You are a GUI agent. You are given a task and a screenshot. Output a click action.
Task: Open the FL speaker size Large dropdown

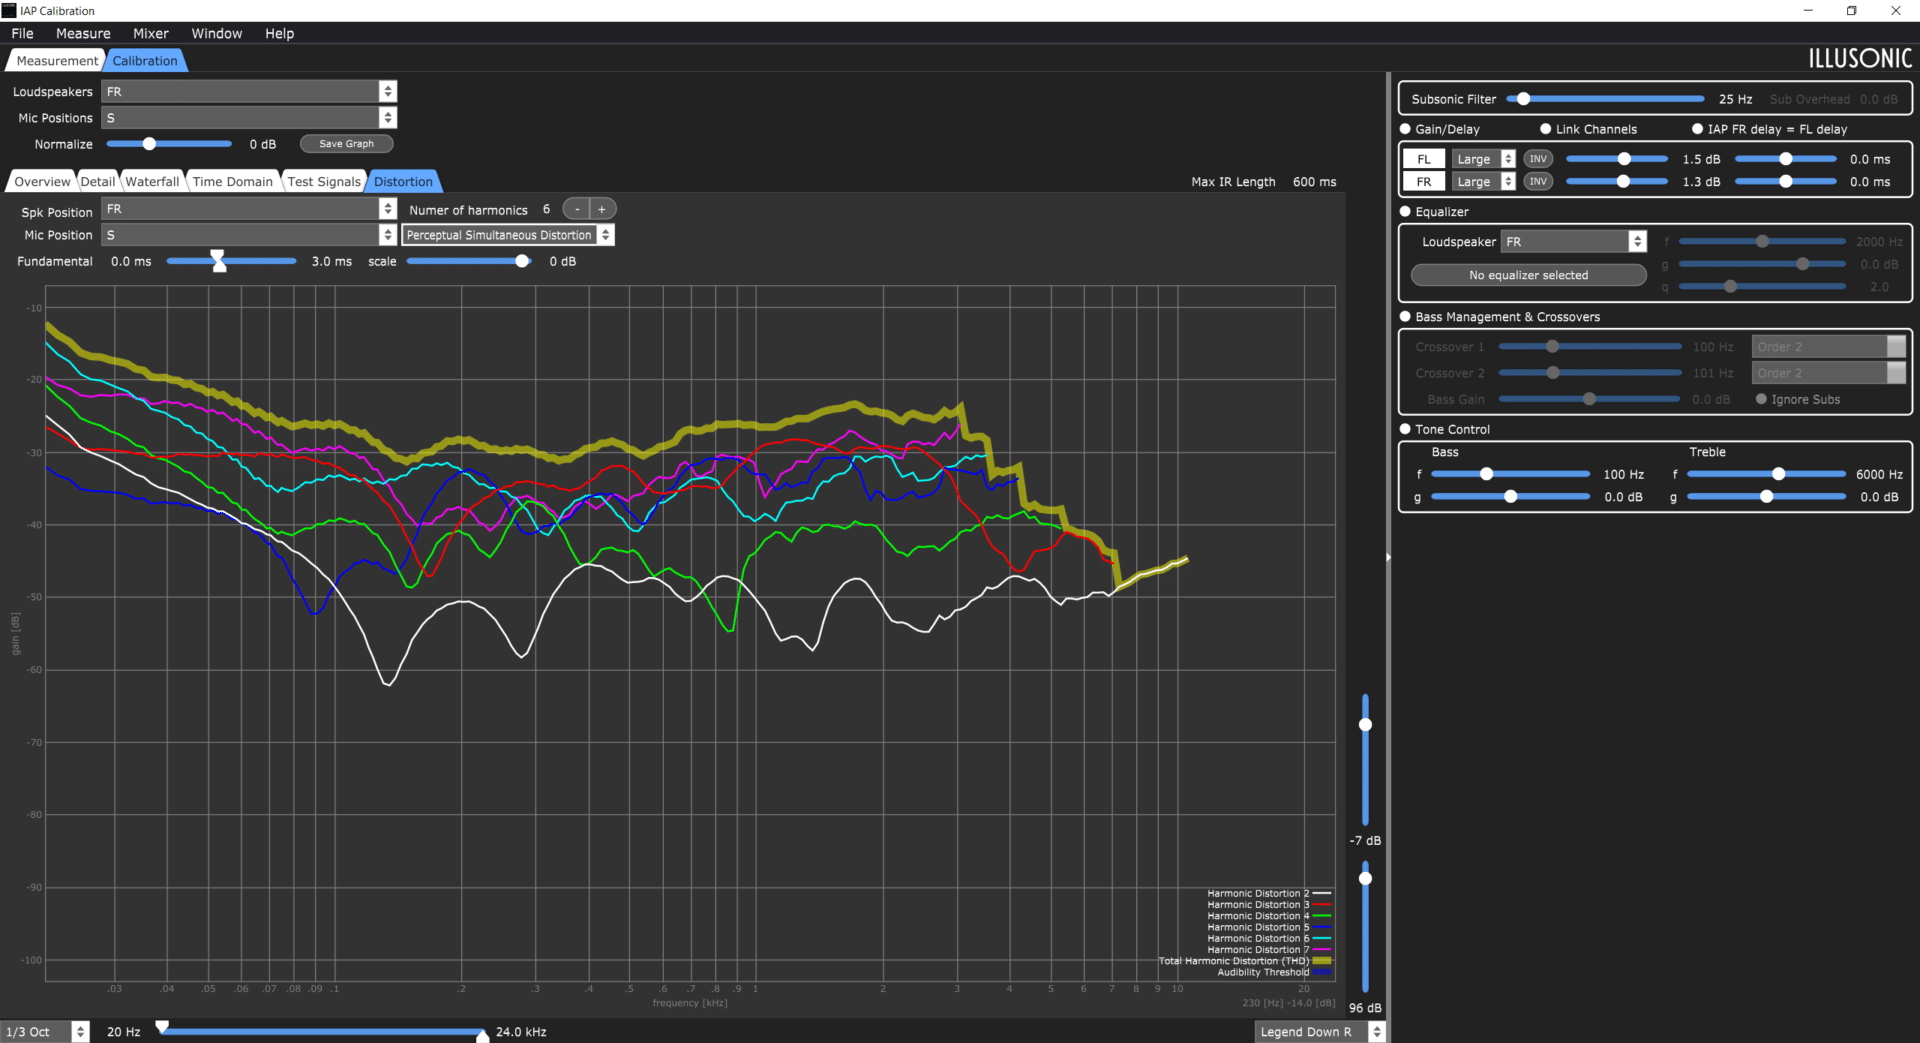click(1484, 159)
